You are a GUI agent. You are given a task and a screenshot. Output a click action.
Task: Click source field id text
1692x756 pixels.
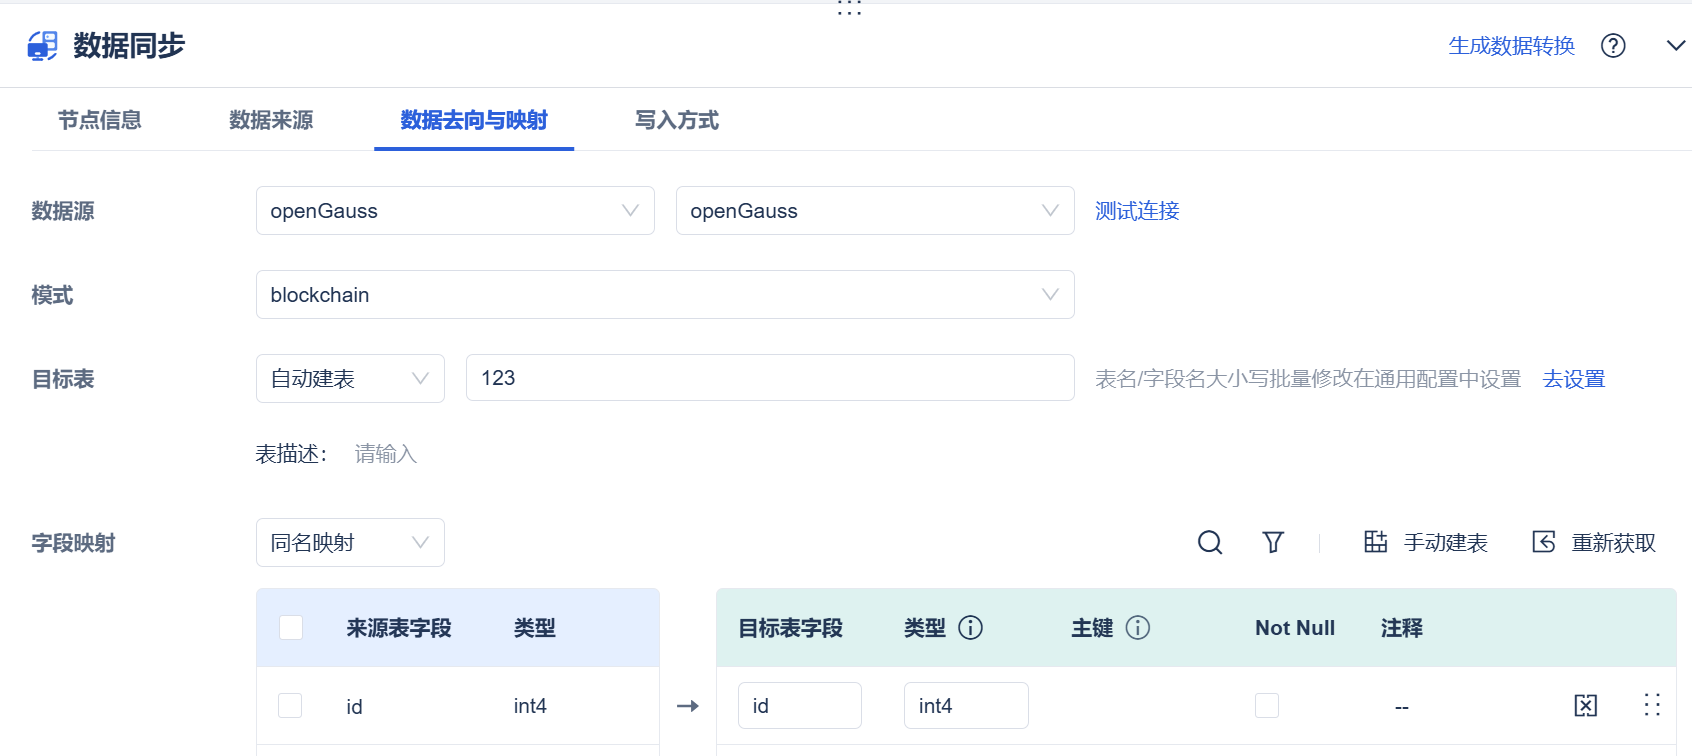[354, 707]
